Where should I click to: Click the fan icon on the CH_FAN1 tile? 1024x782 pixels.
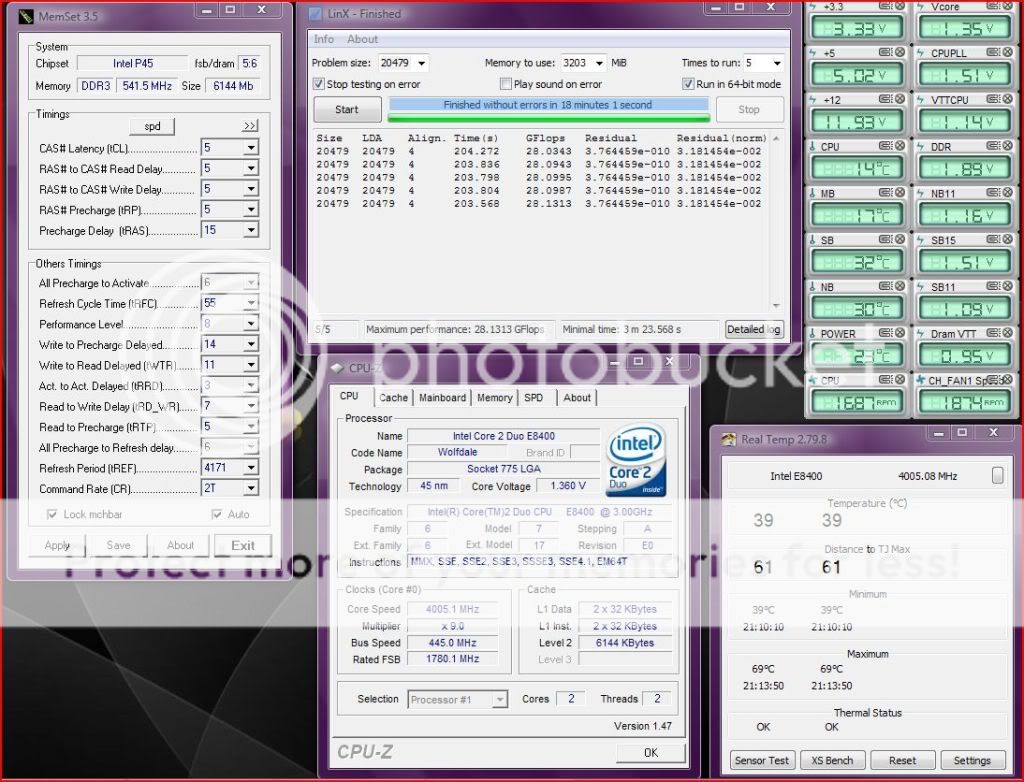pyautogui.click(x=921, y=380)
